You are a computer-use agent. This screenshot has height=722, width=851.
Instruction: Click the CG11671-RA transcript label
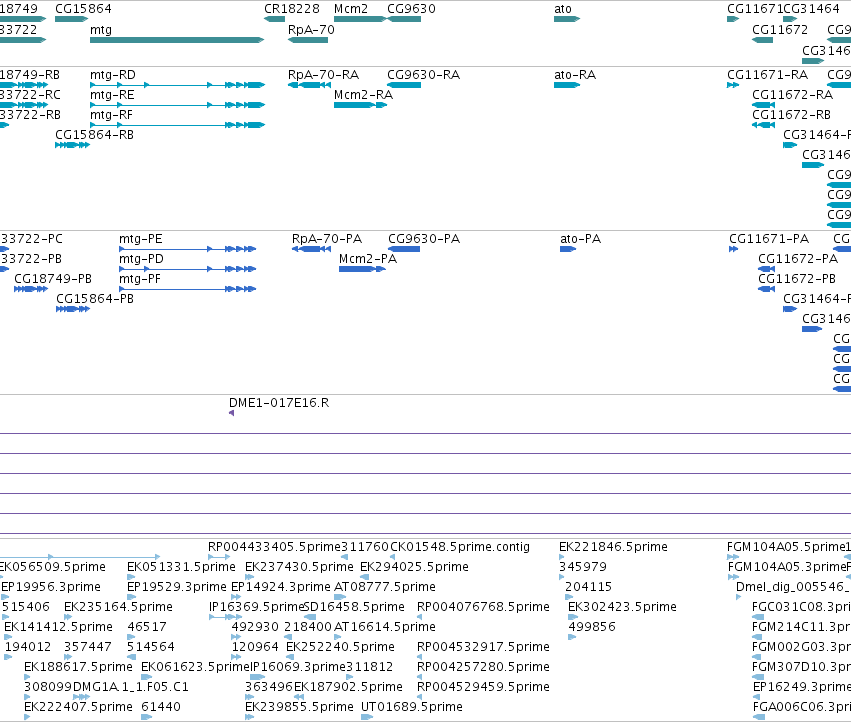[x=767, y=75]
